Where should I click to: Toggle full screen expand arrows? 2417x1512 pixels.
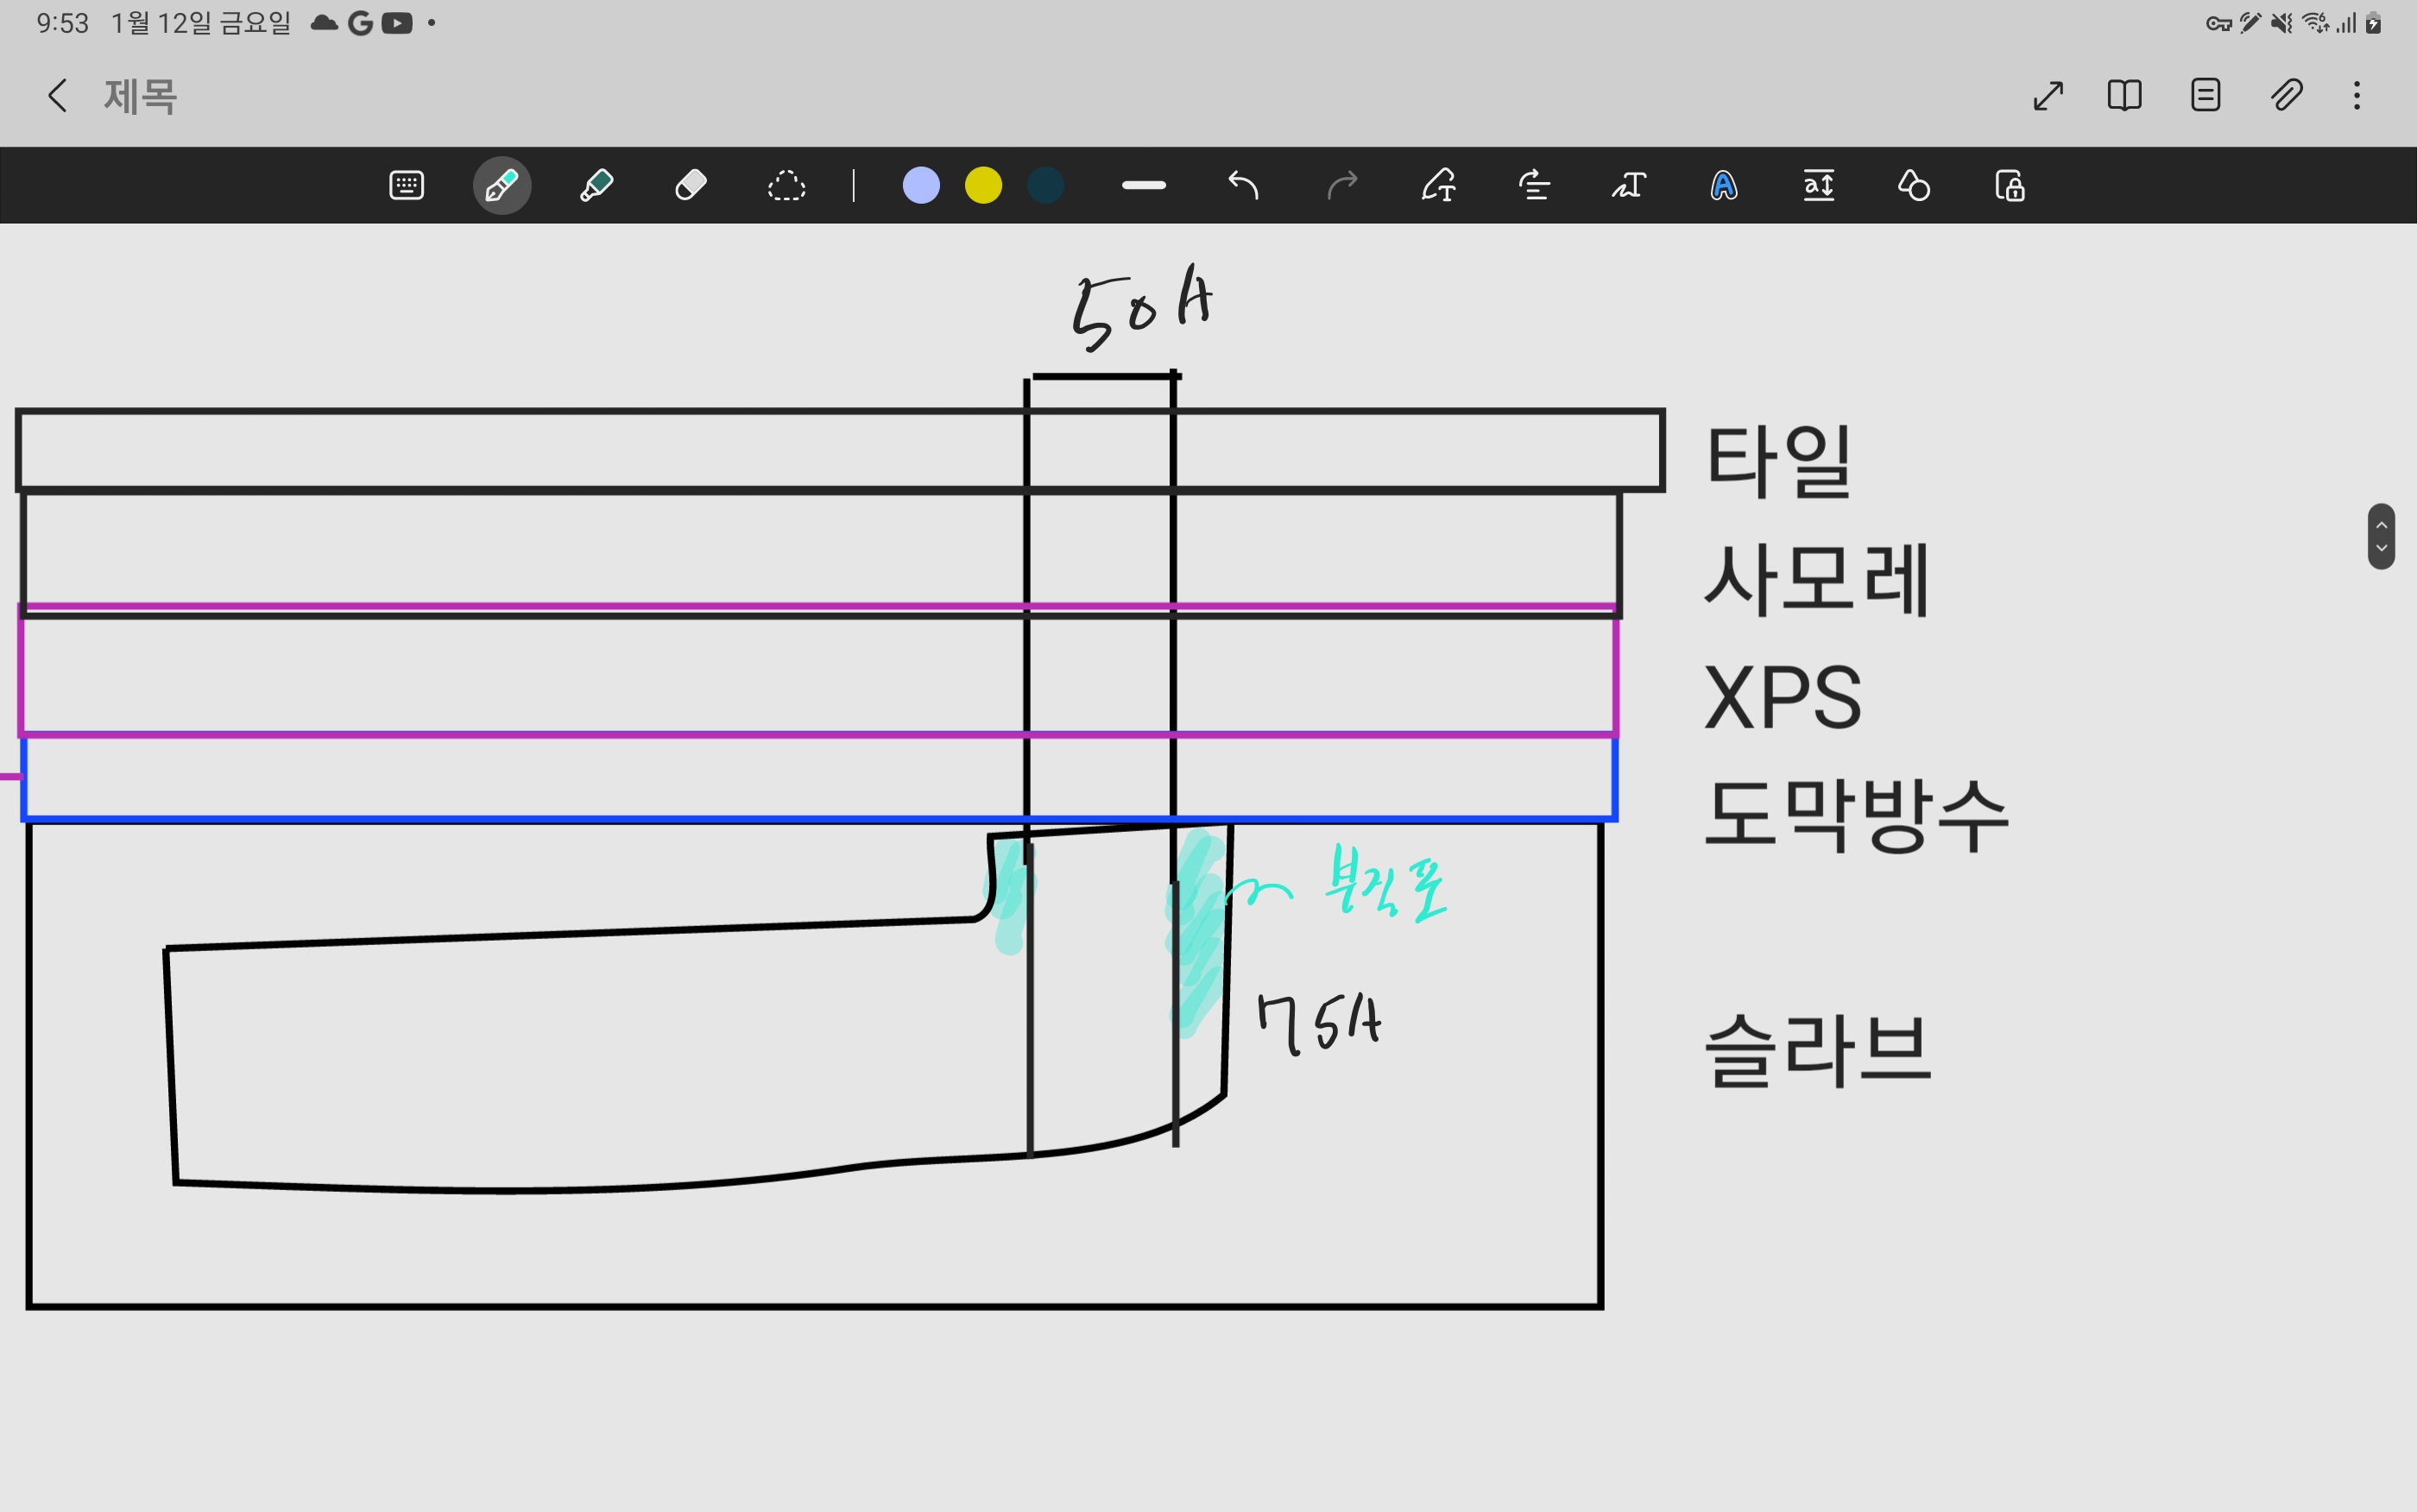point(2048,96)
